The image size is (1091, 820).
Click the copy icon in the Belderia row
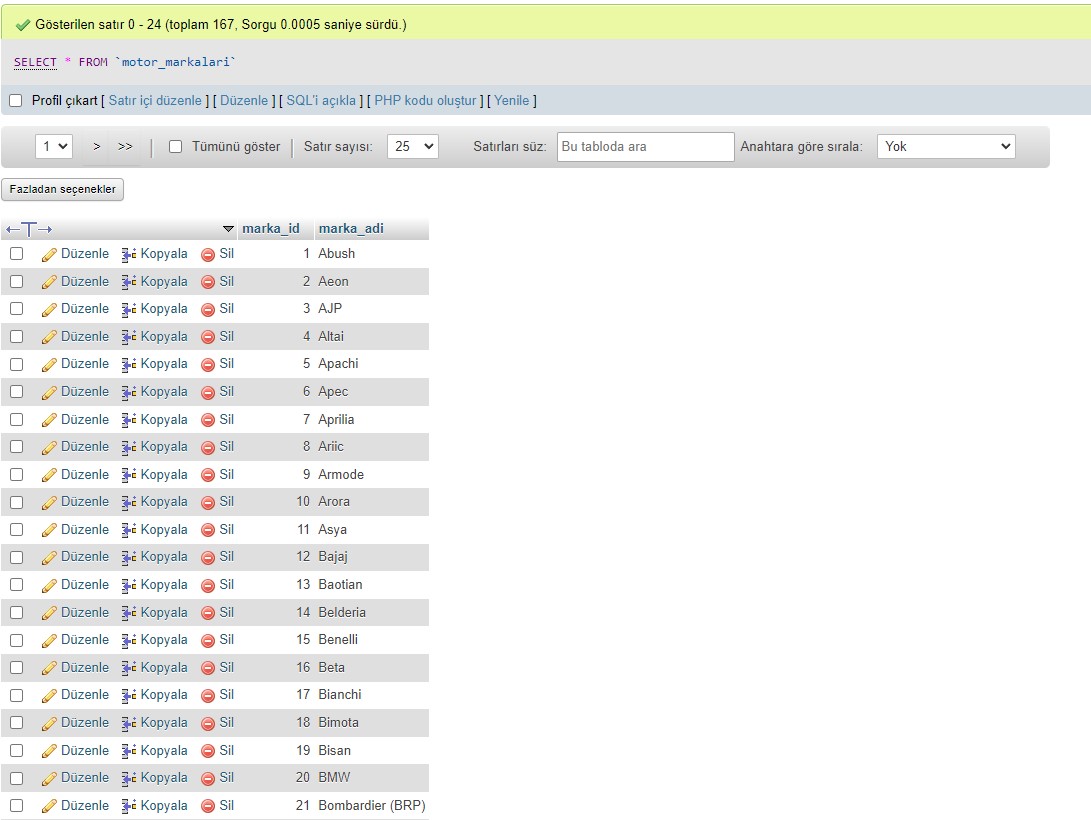129,613
